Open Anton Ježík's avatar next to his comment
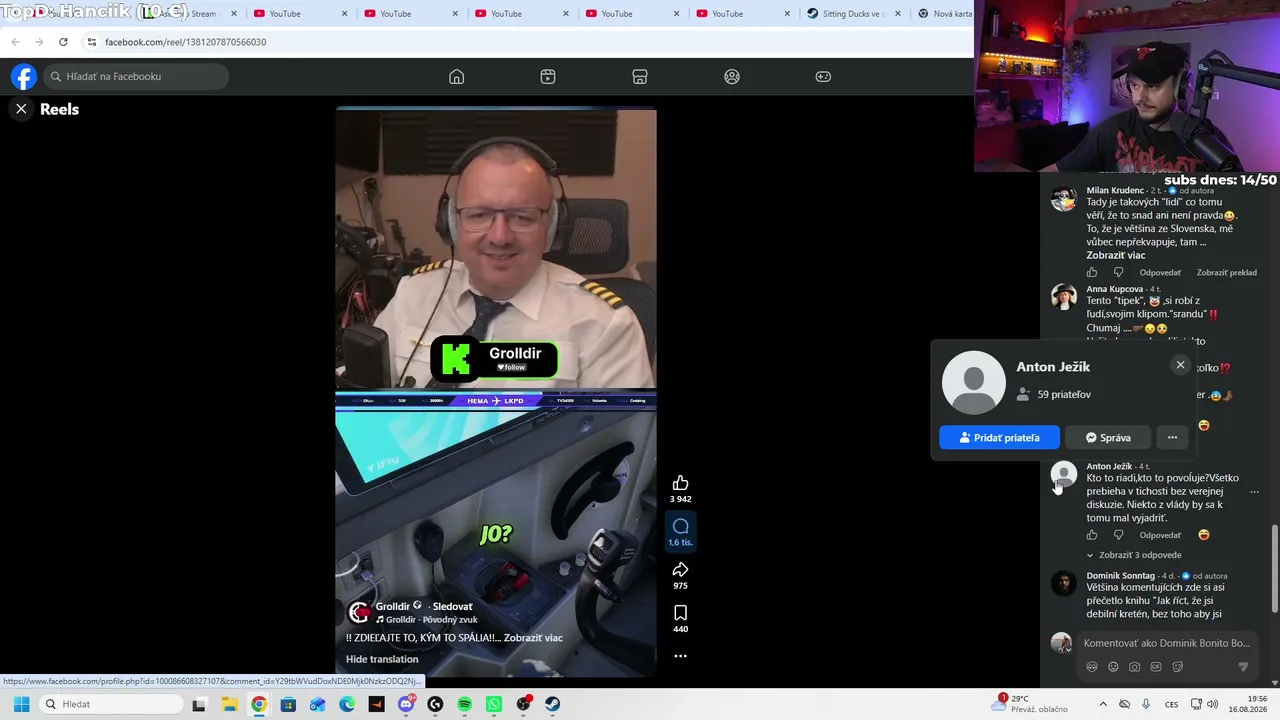 pyautogui.click(x=1063, y=475)
